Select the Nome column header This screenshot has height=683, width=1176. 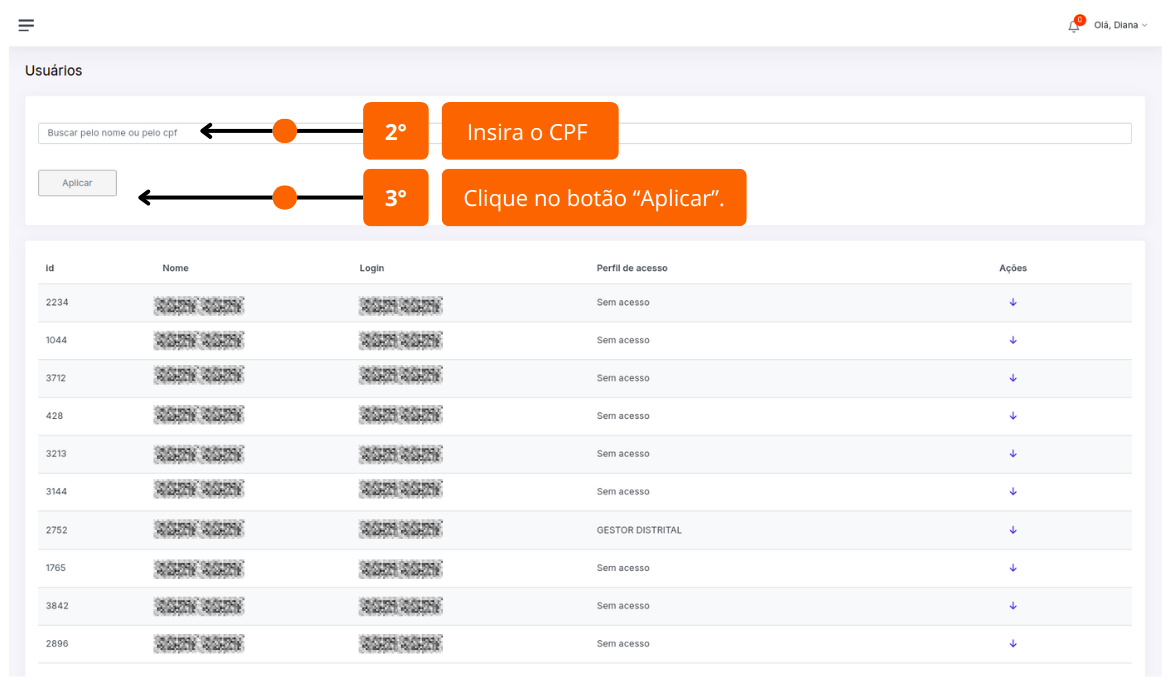pyautogui.click(x=176, y=268)
